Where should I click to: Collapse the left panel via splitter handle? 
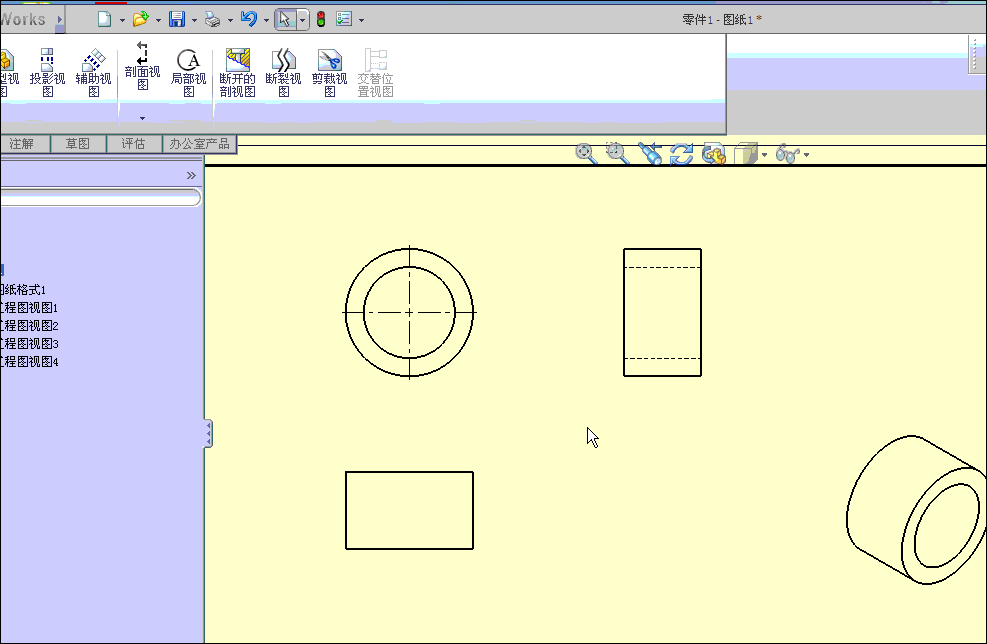(x=208, y=434)
